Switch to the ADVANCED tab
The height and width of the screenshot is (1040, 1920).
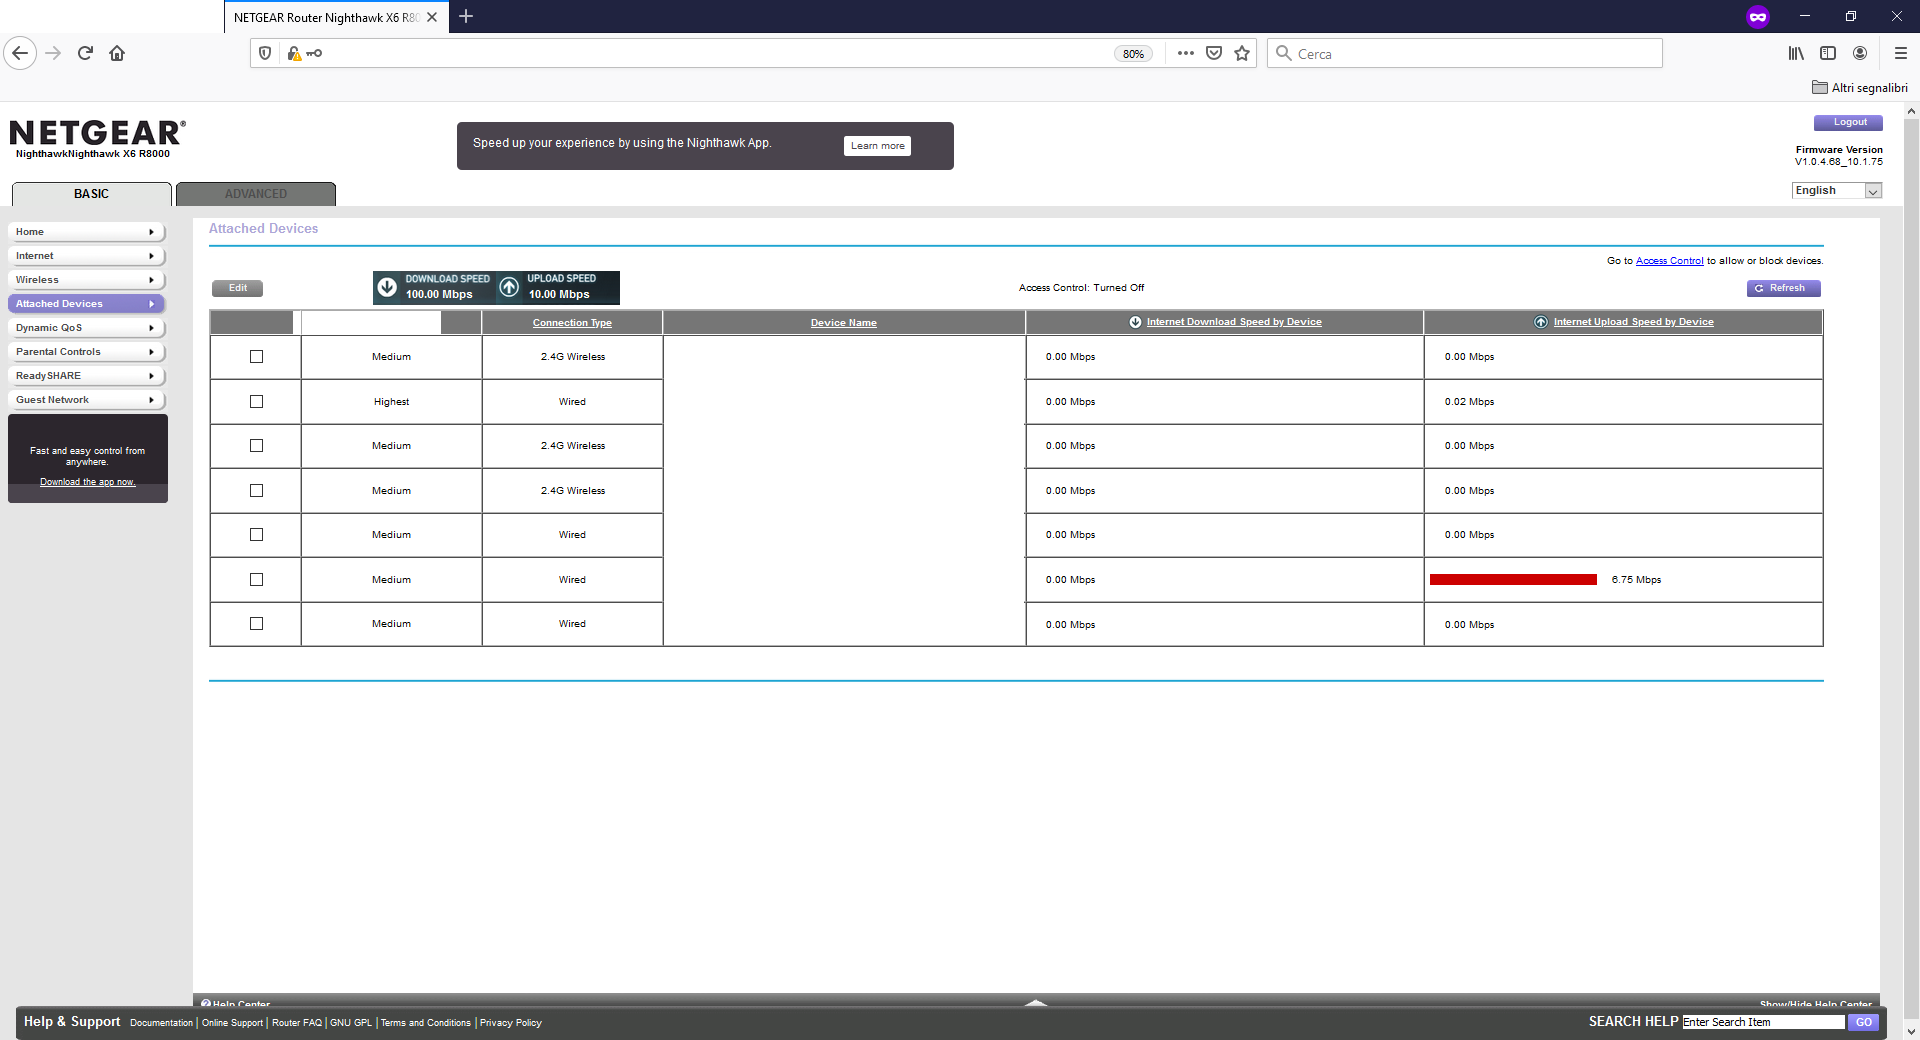pos(256,194)
